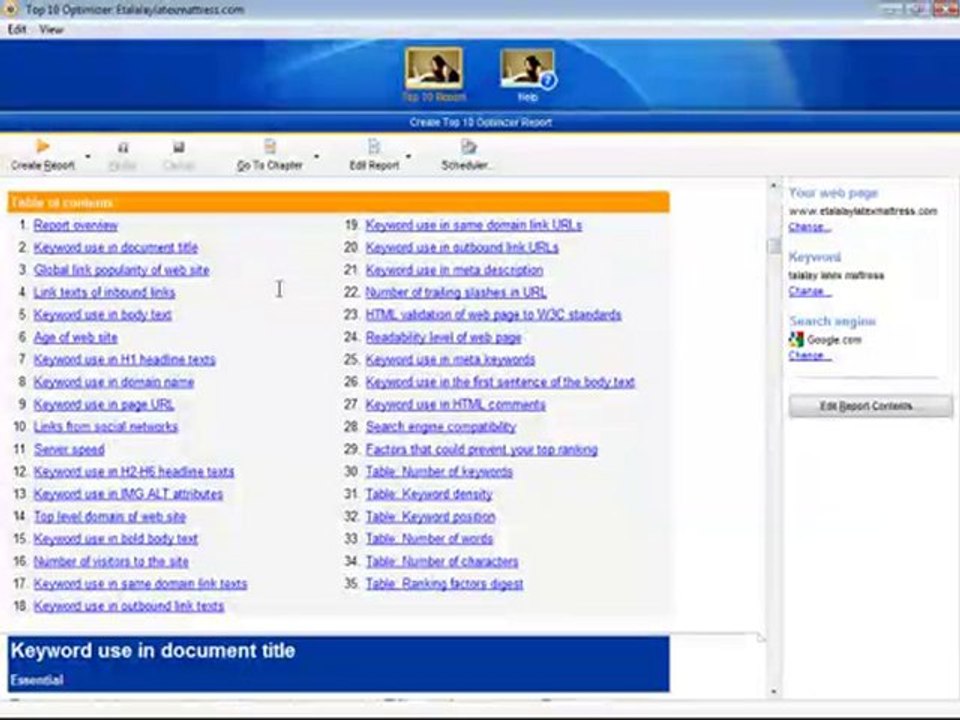
Task: Open Keyword use in document title link
Action: [116, 247]
